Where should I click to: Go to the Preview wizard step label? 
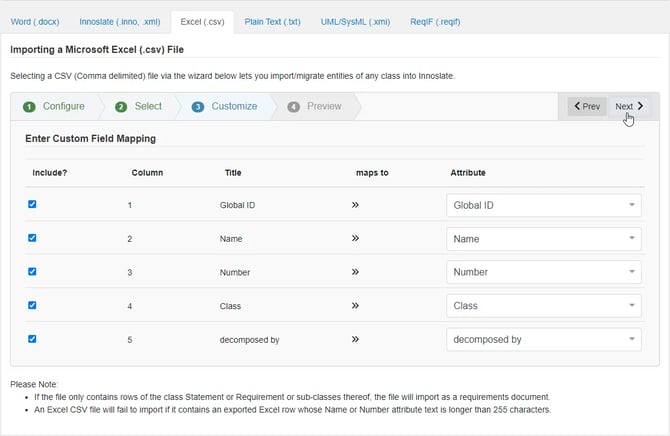pos(324,106)
